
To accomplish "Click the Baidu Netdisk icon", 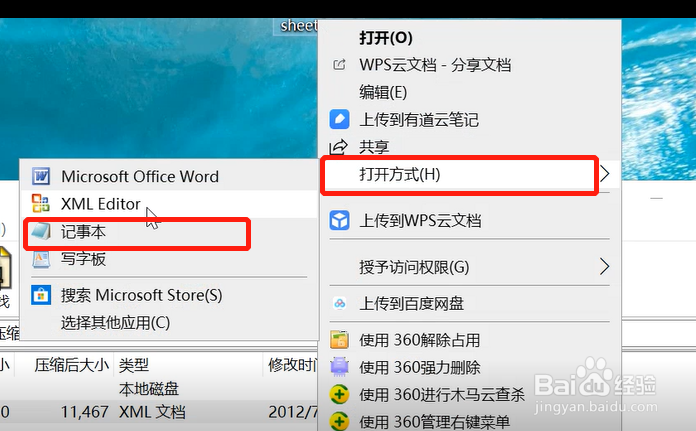I will tap(340, 304).
